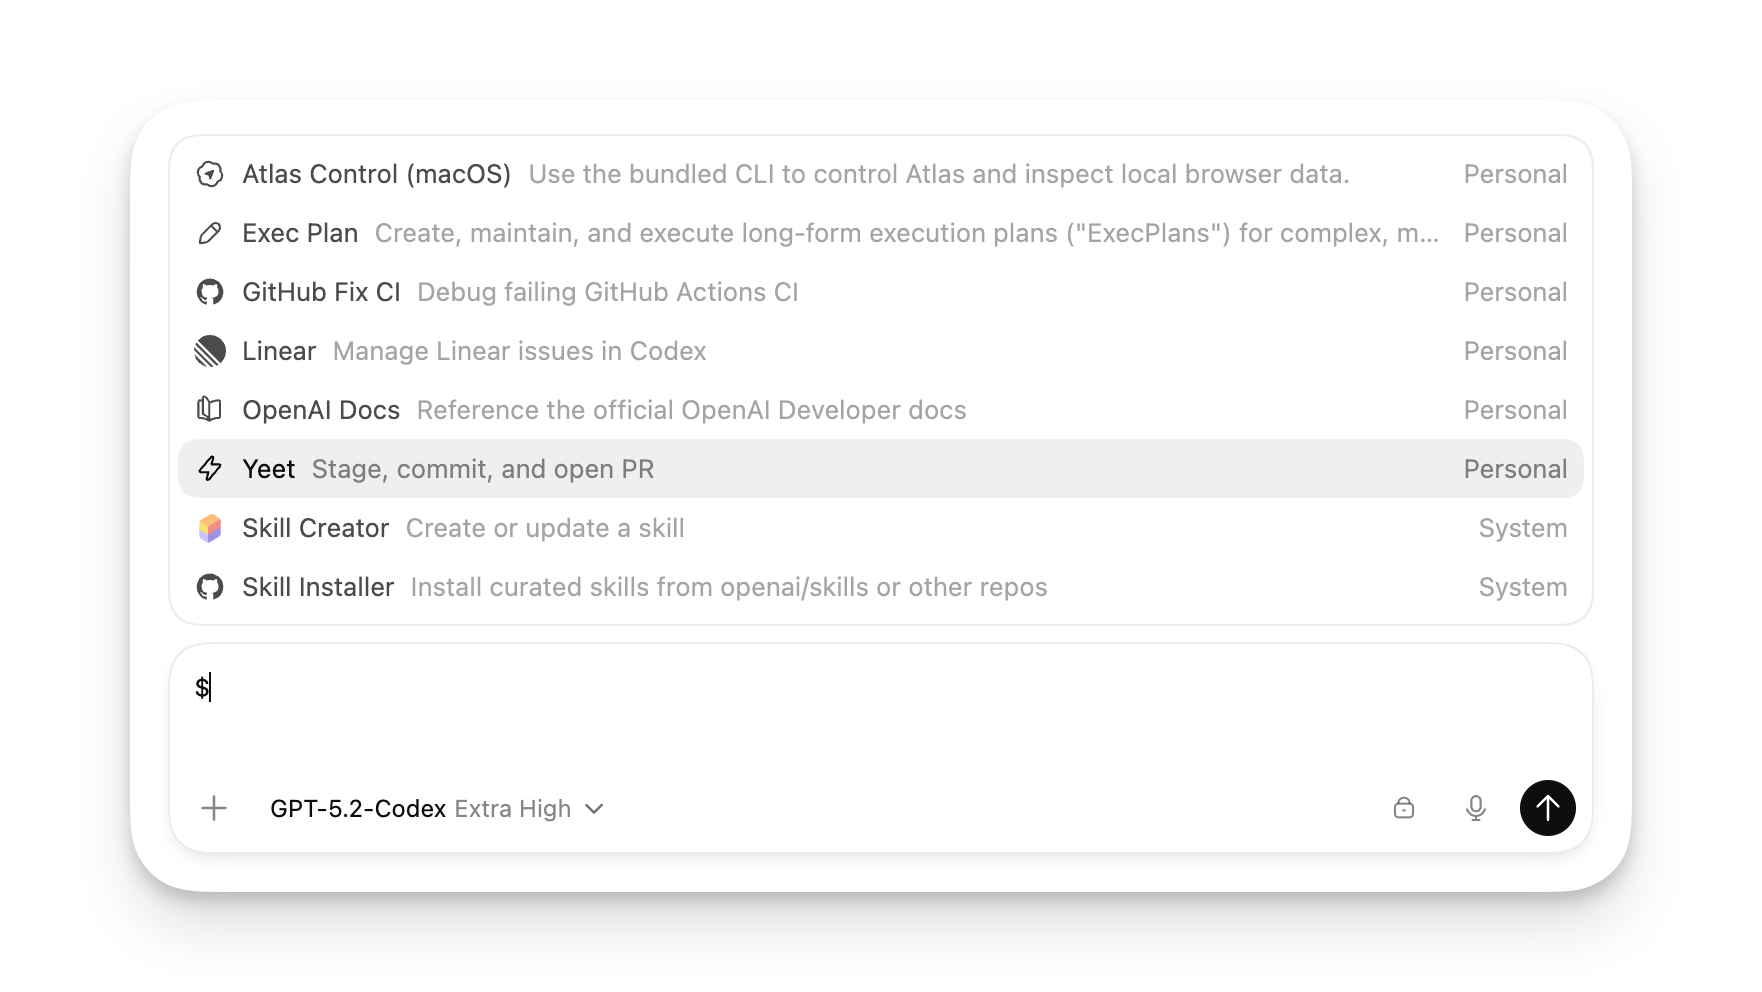Click the GitHub icon beside GitHub Fix CI
1762x992 pixels.
coord(211,291)
